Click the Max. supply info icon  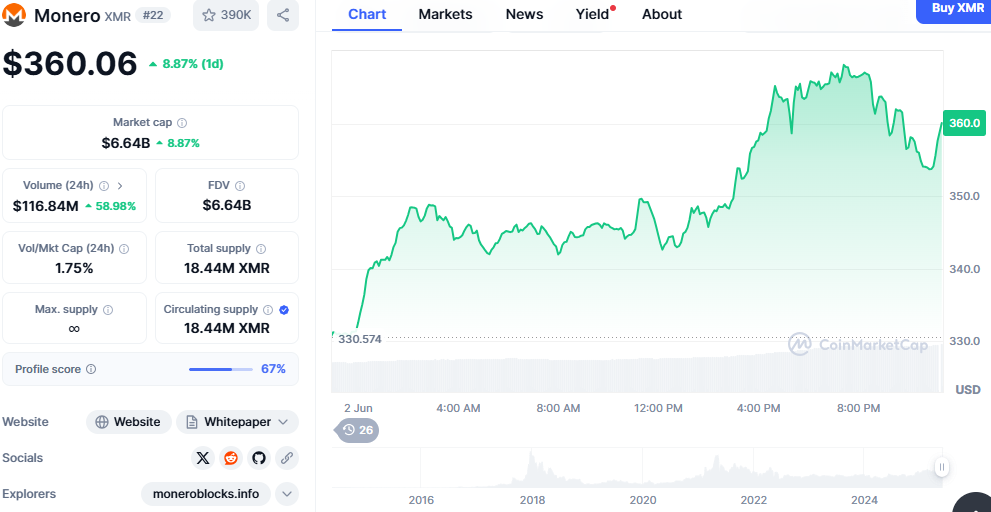click(x=108, y=310)
